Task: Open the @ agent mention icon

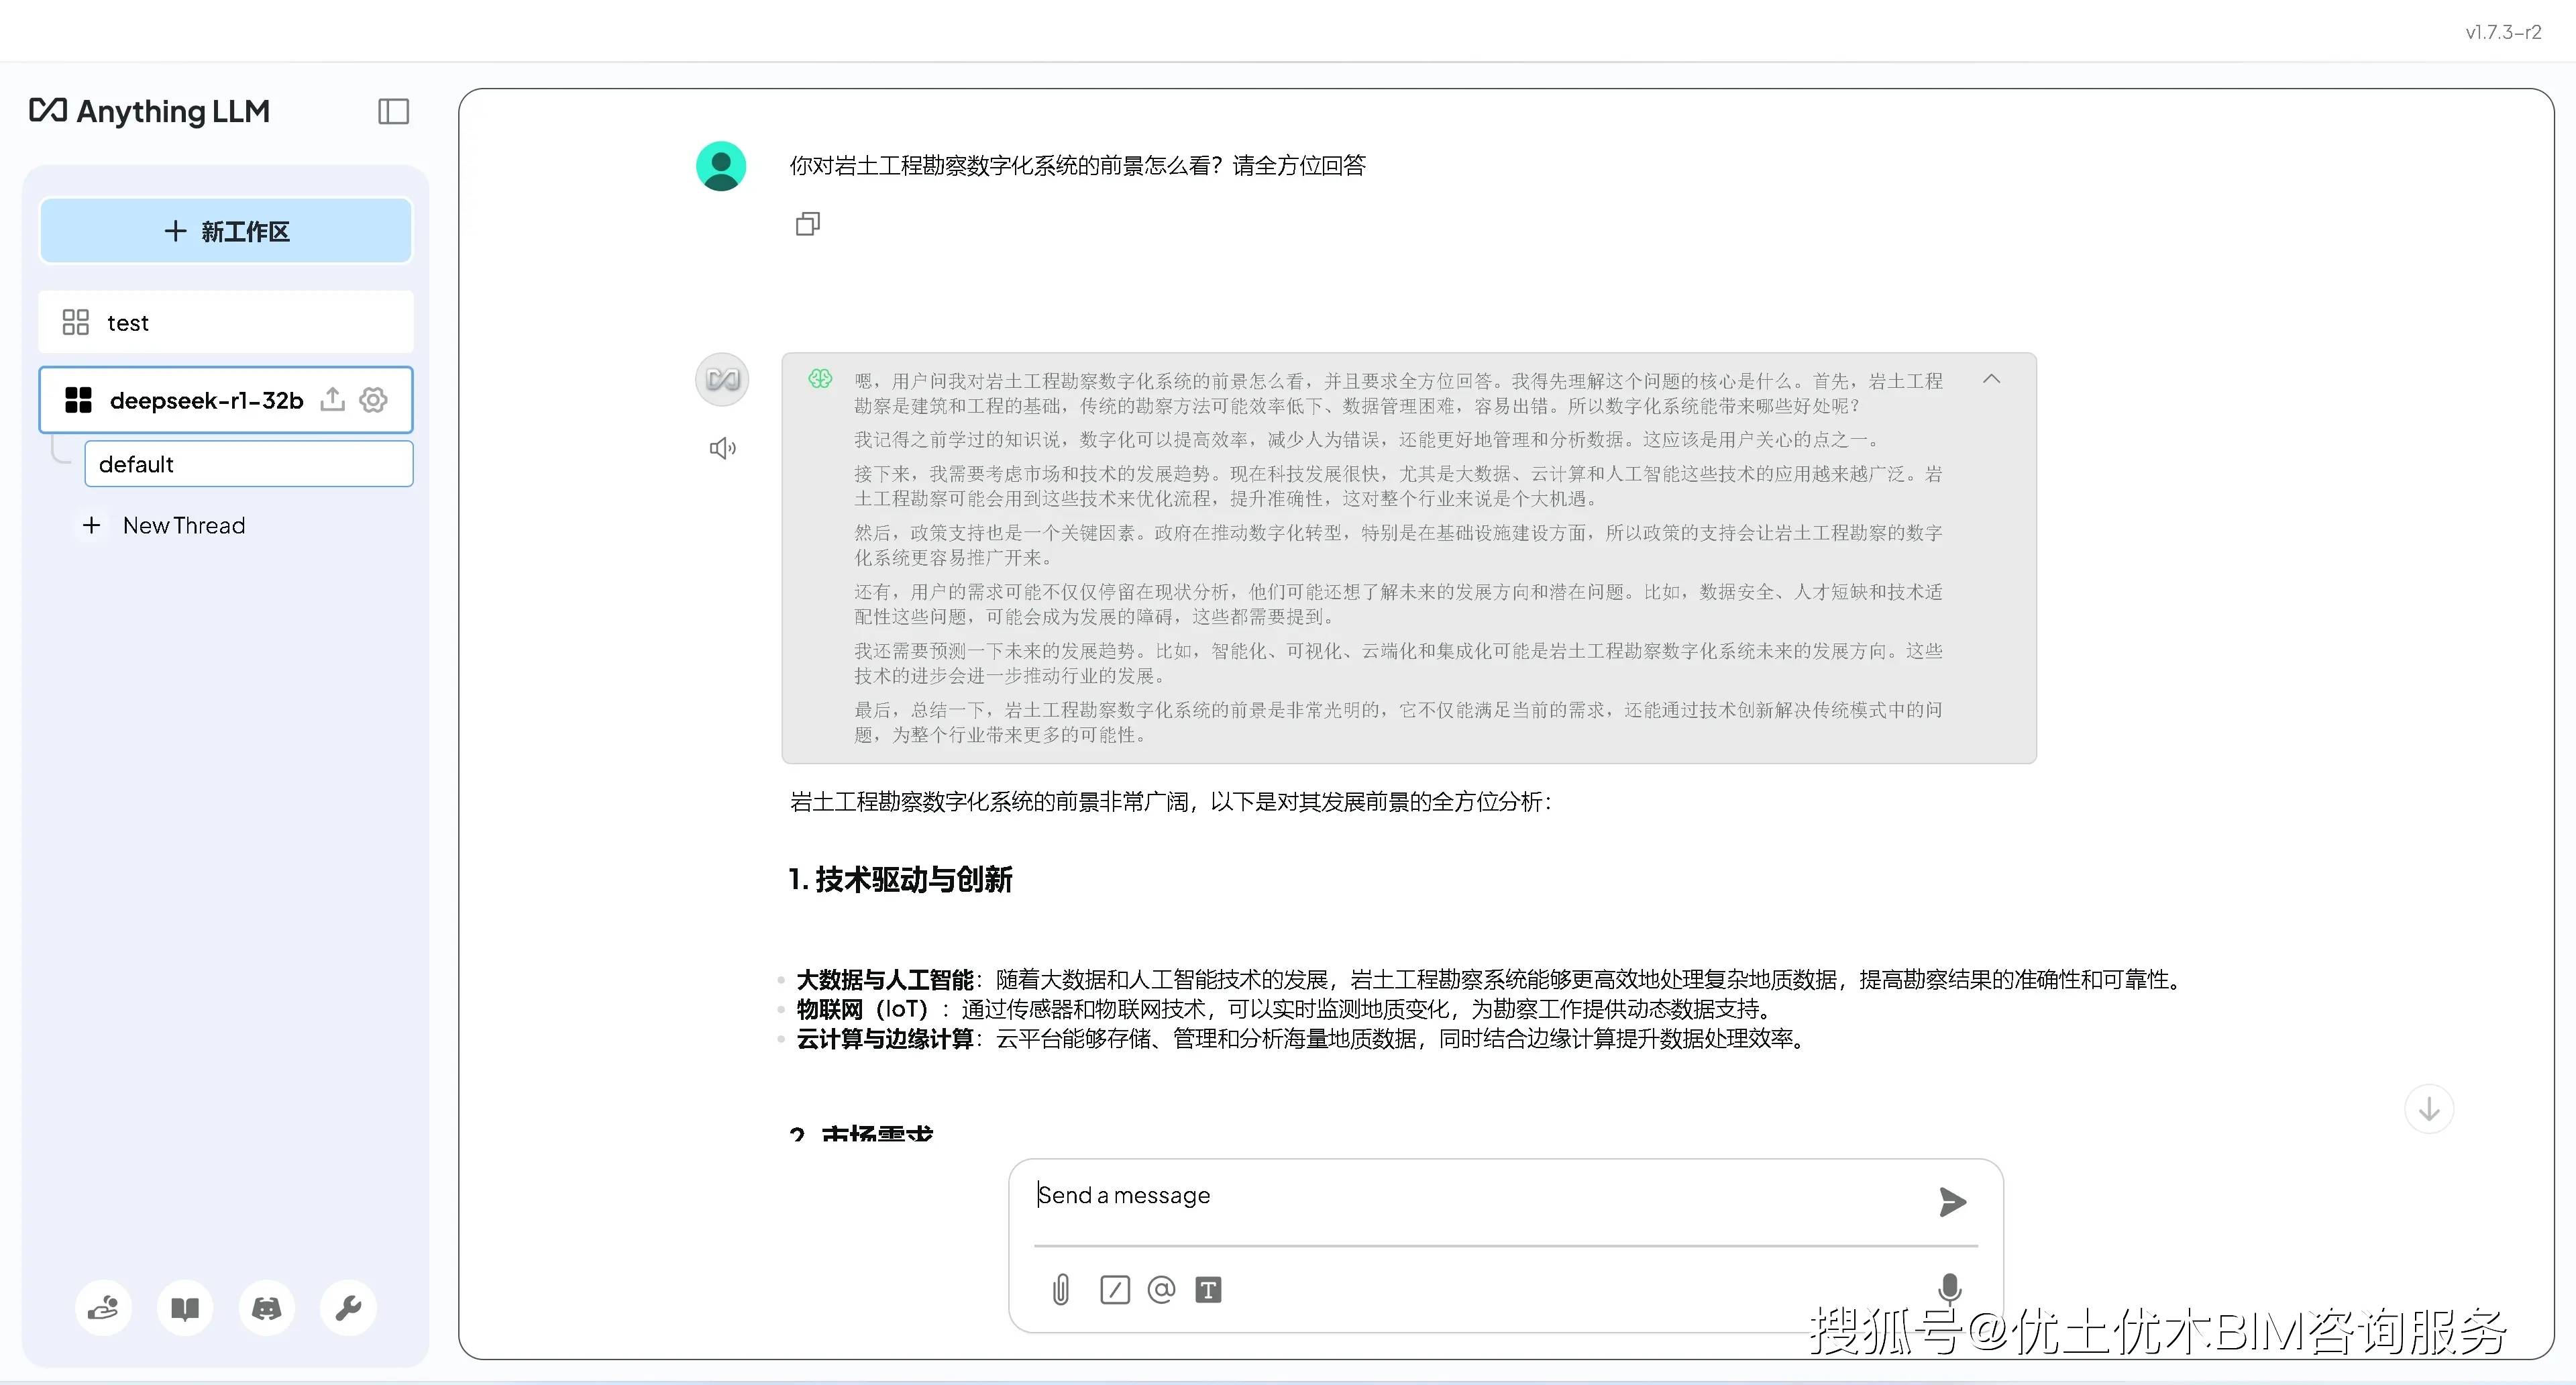Action: pyautogui.click(x=1160, y=1290)
